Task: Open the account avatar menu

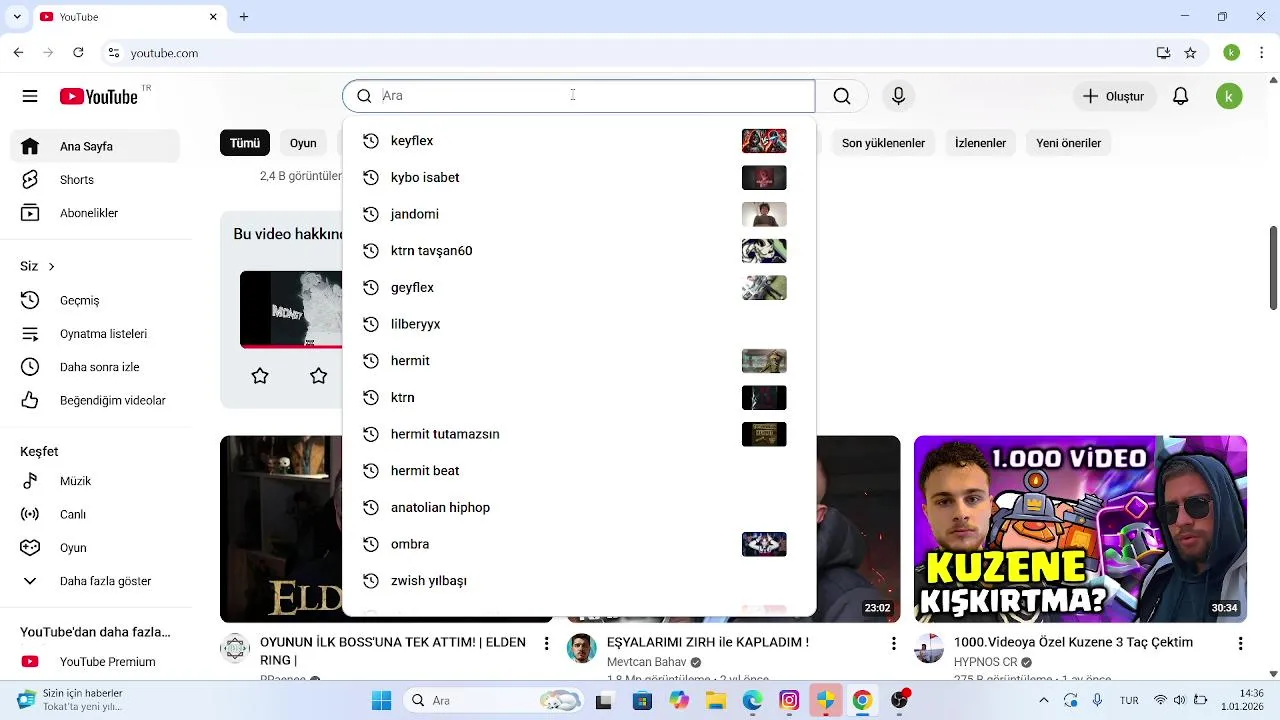Action: click(1229, 96)
